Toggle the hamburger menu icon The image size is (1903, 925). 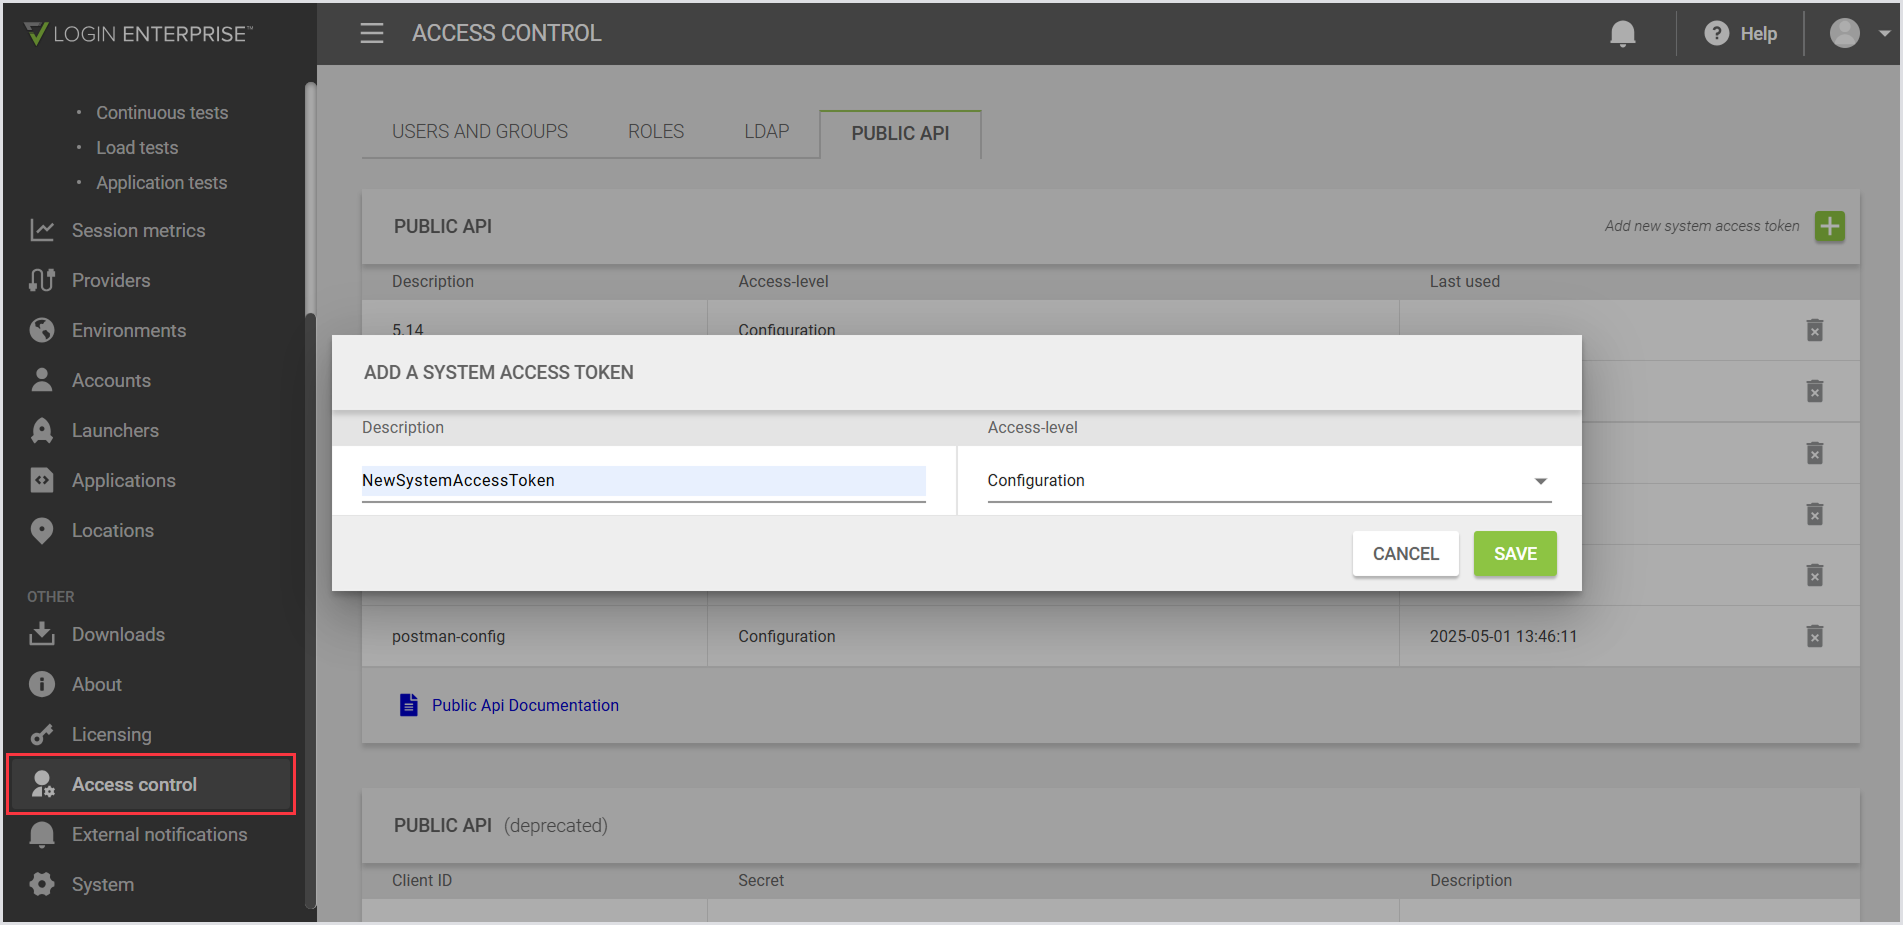[x=372, y=34]
